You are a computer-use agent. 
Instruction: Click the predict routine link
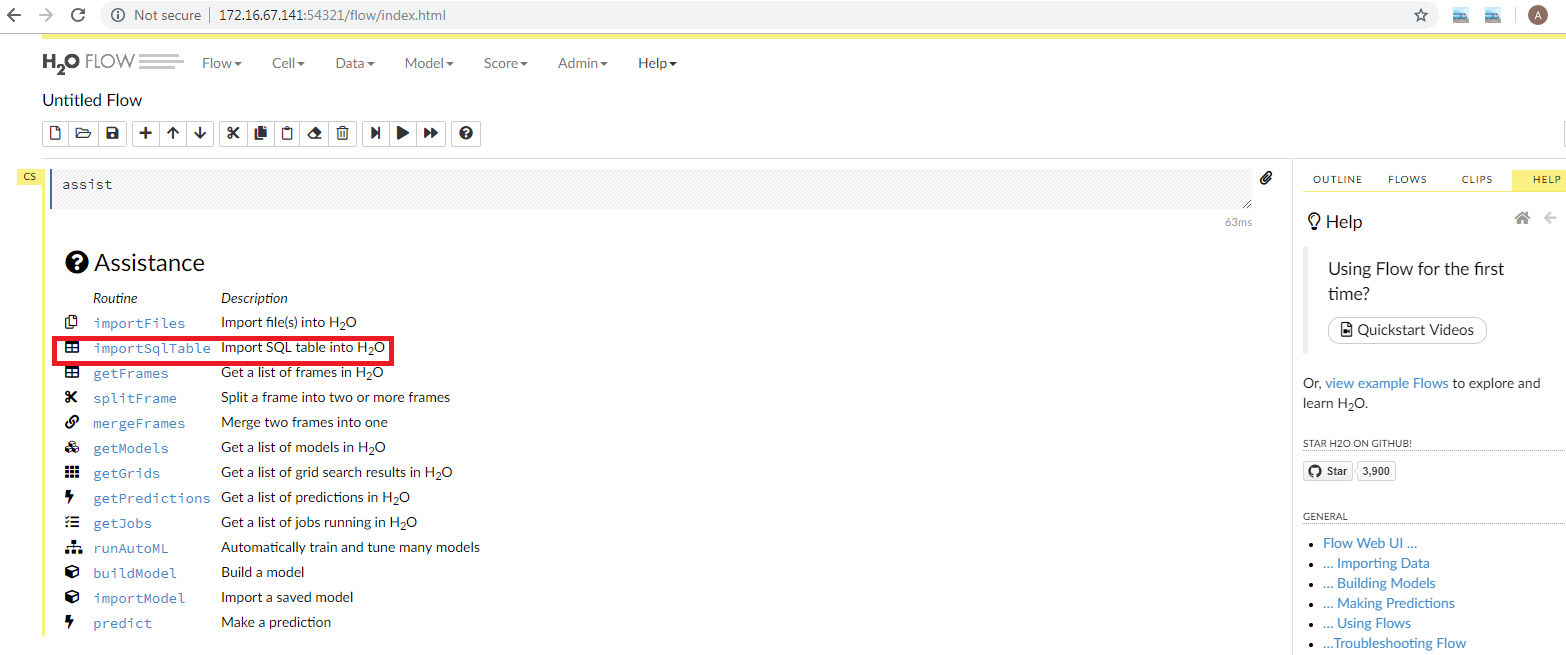pyautogui.click(x=122, y=623)
